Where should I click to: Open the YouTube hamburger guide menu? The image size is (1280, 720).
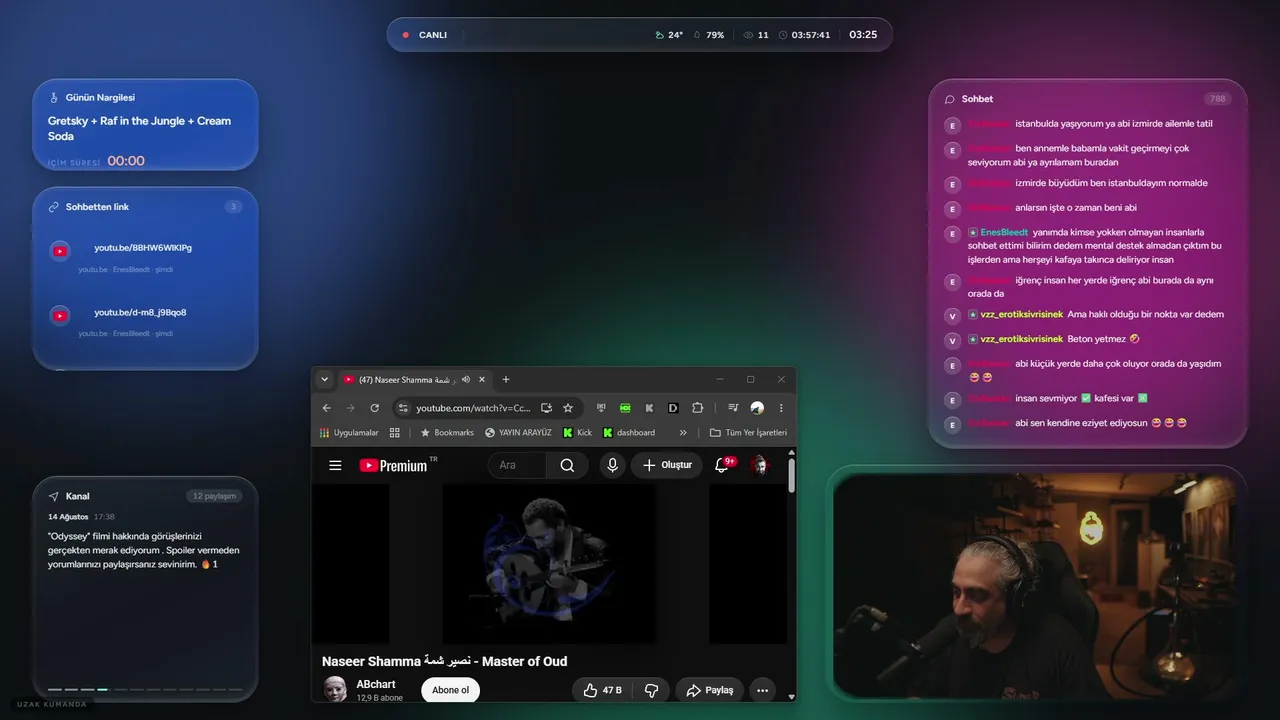click(336, 465)
